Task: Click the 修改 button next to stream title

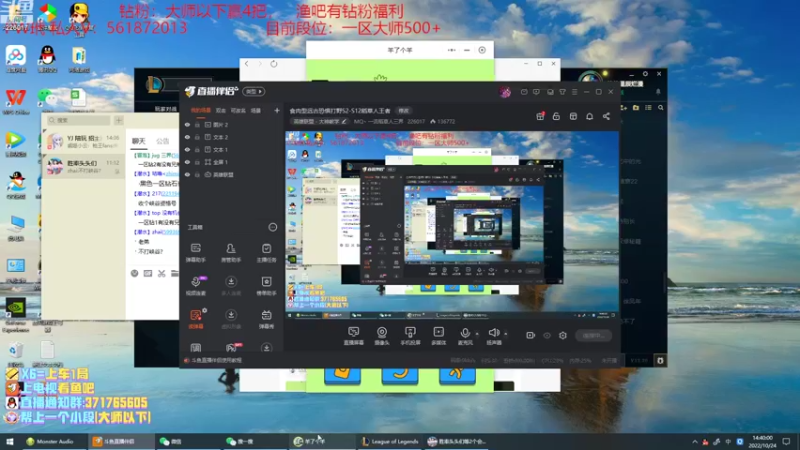Action: pyautogui.click(x=404, y=111)
